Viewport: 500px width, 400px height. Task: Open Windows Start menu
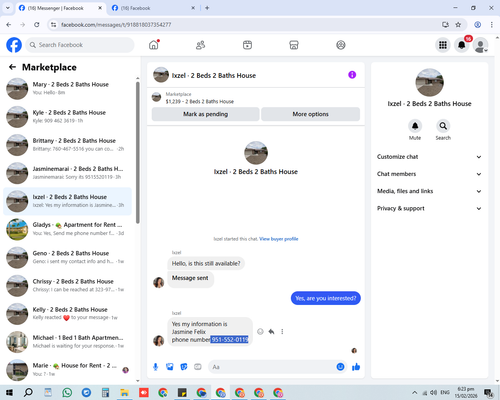(9, 392)
